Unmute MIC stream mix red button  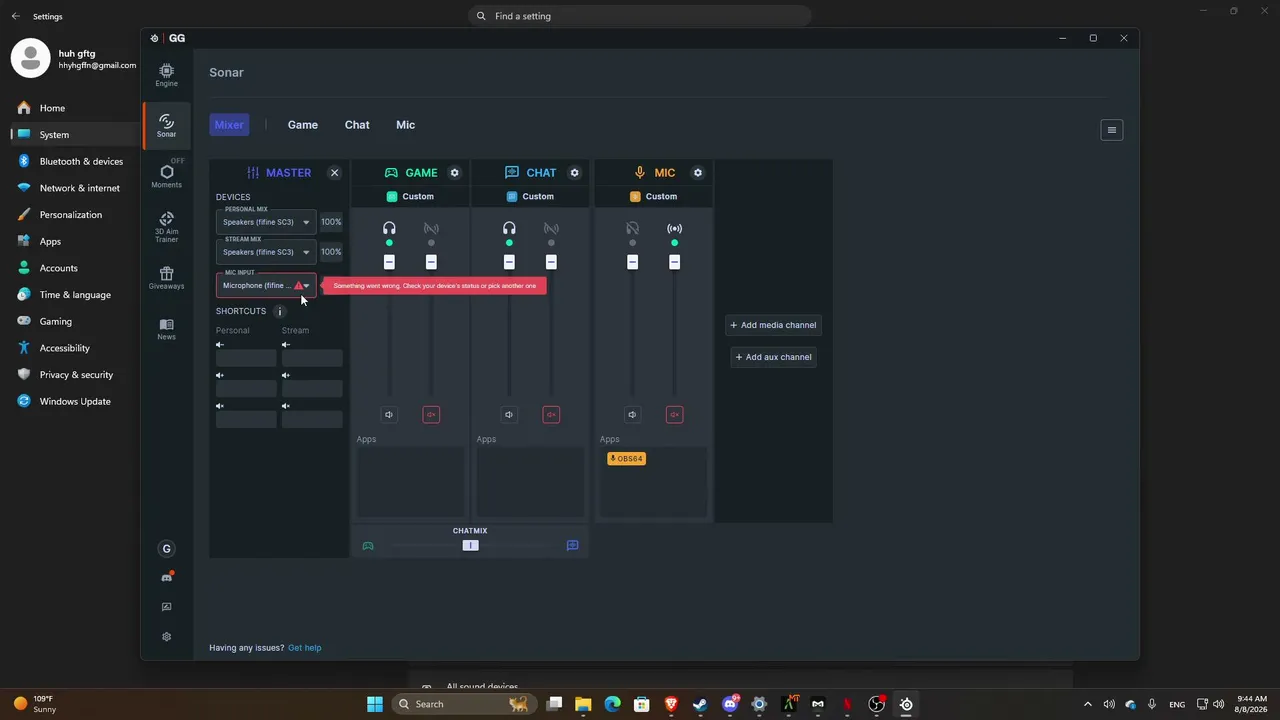(674, 414)
